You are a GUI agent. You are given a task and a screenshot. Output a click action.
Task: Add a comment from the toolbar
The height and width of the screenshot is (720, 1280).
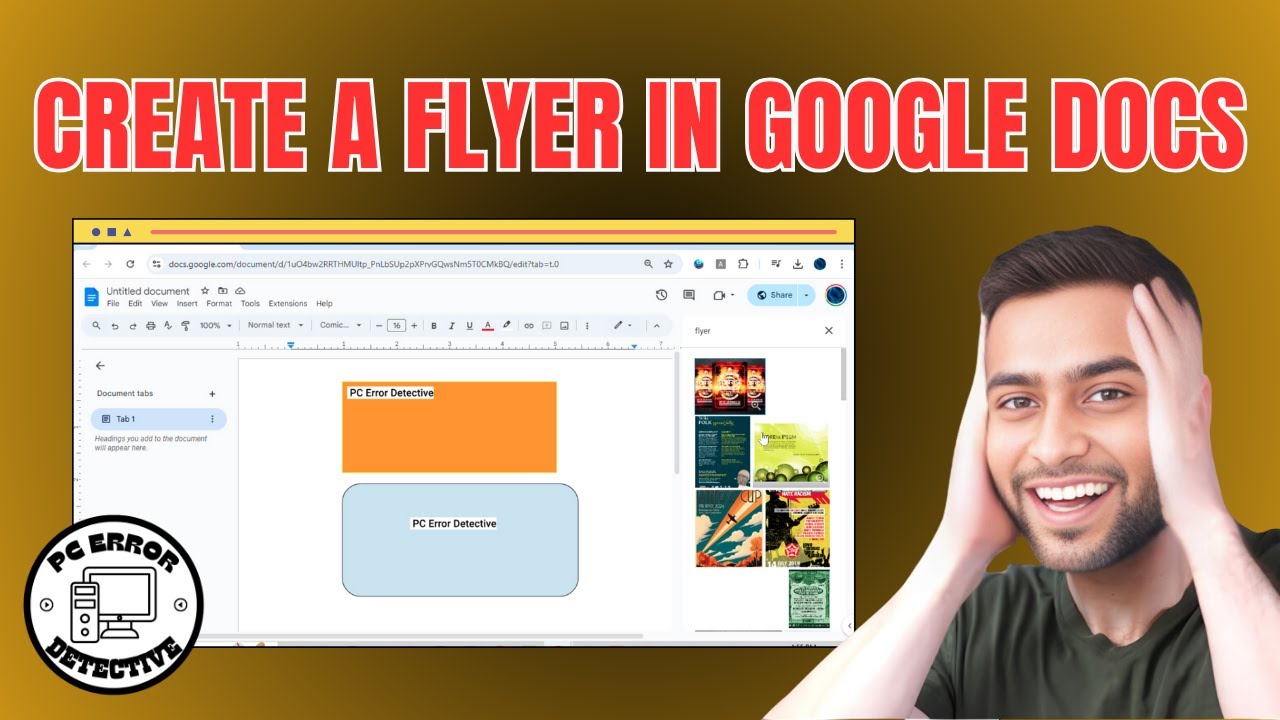point(547,326)
